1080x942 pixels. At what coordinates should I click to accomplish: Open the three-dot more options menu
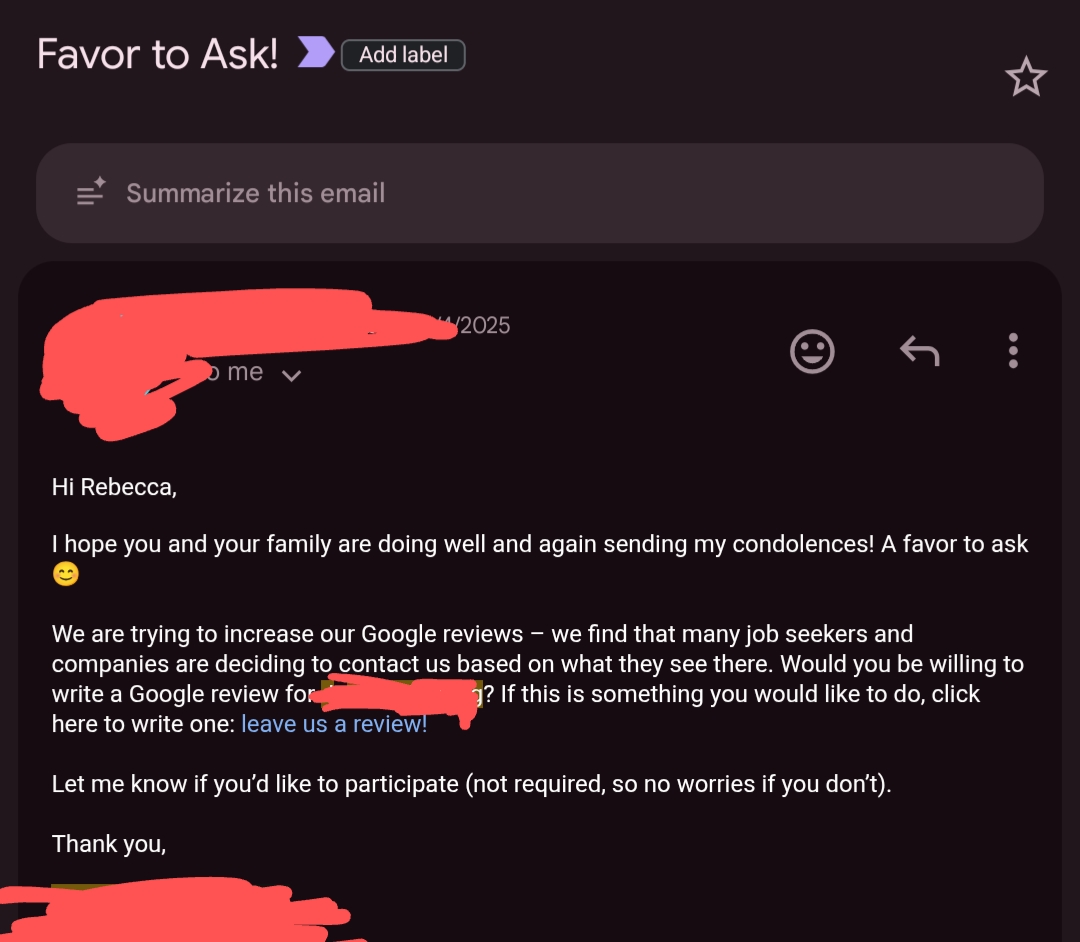[x=1013, y=351]
